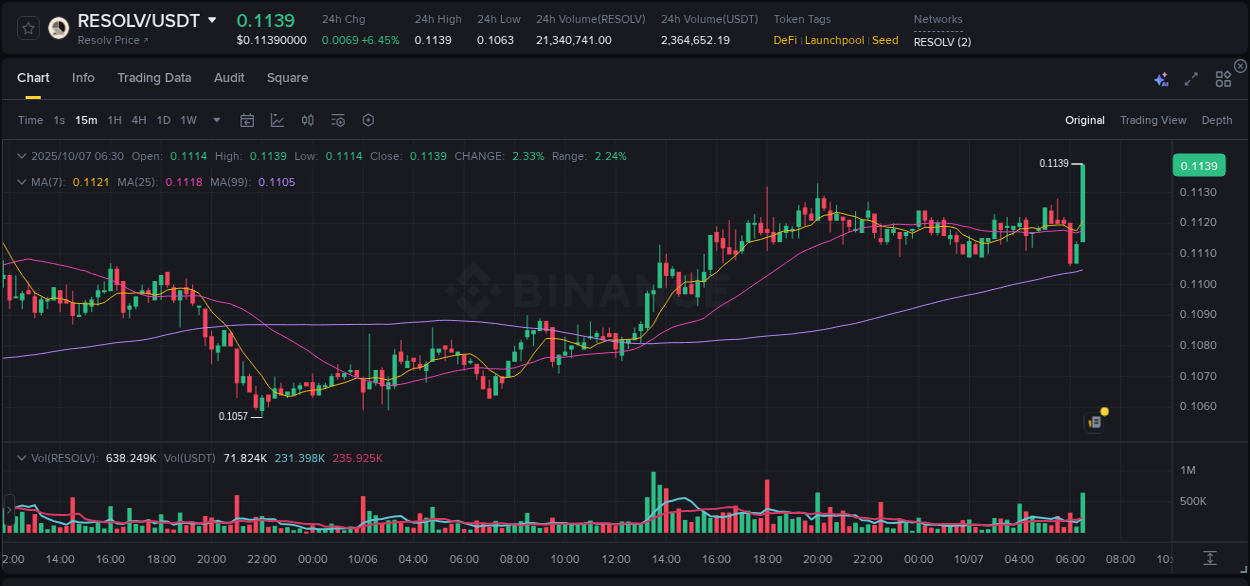Open more time intervals dropdown arrow
This screenshot has width=1250, height=586.
[216, 120]
